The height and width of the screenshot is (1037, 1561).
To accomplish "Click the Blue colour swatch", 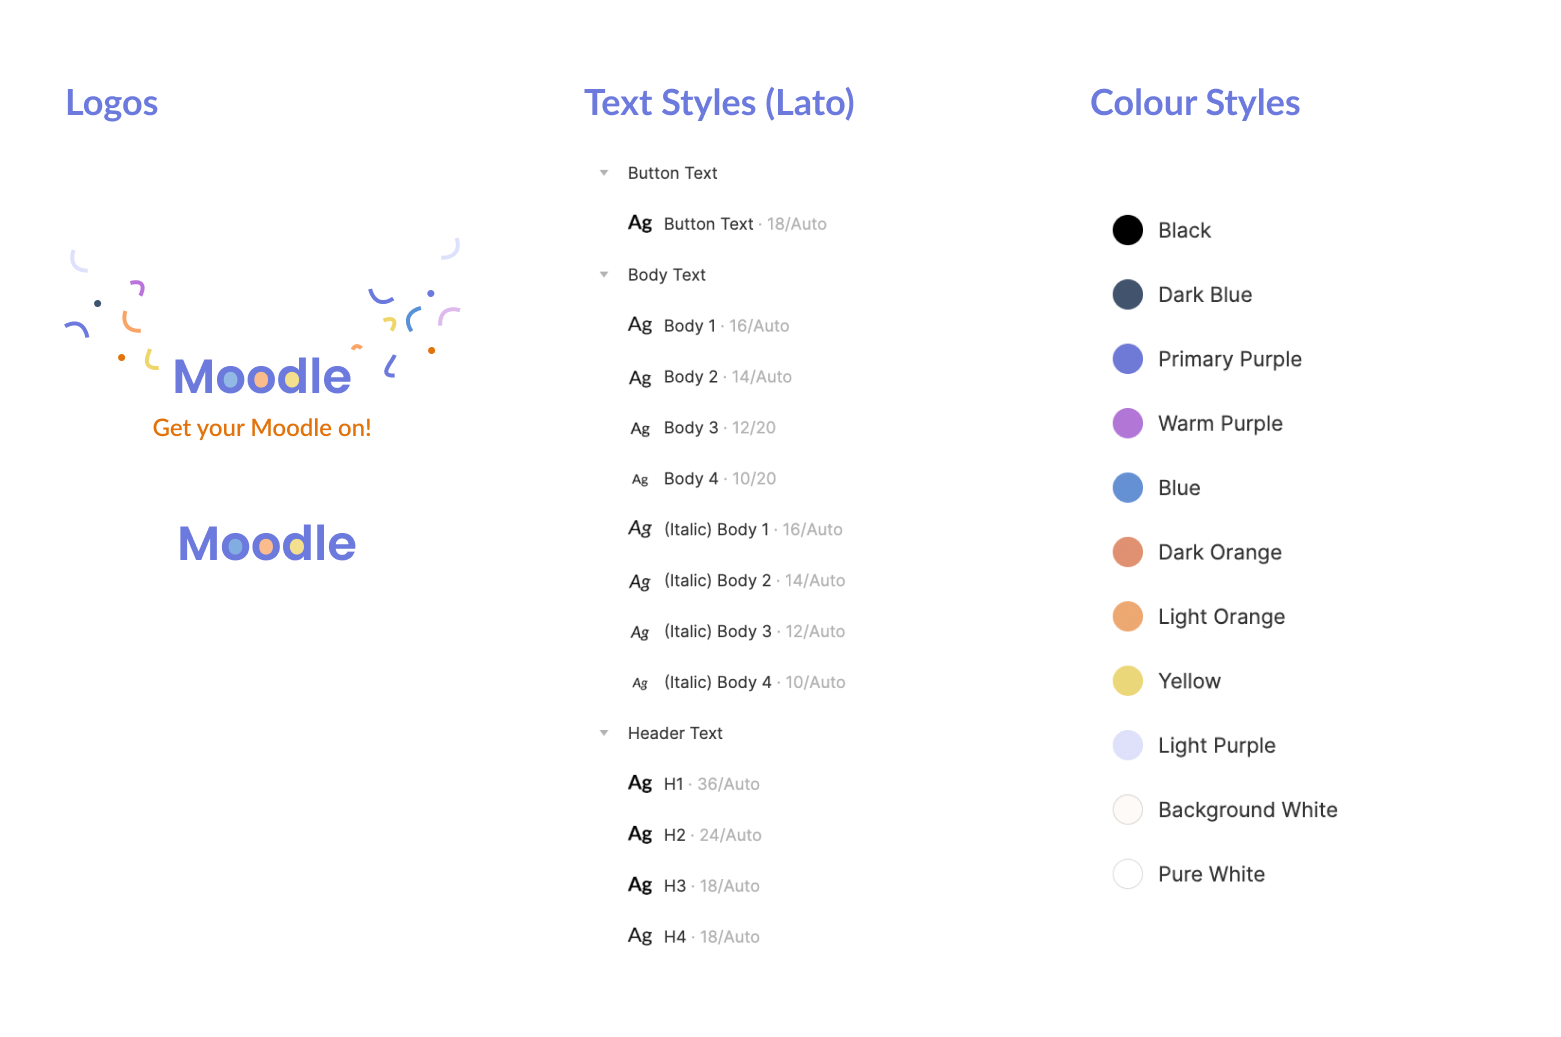I will tap(1128, 488).
